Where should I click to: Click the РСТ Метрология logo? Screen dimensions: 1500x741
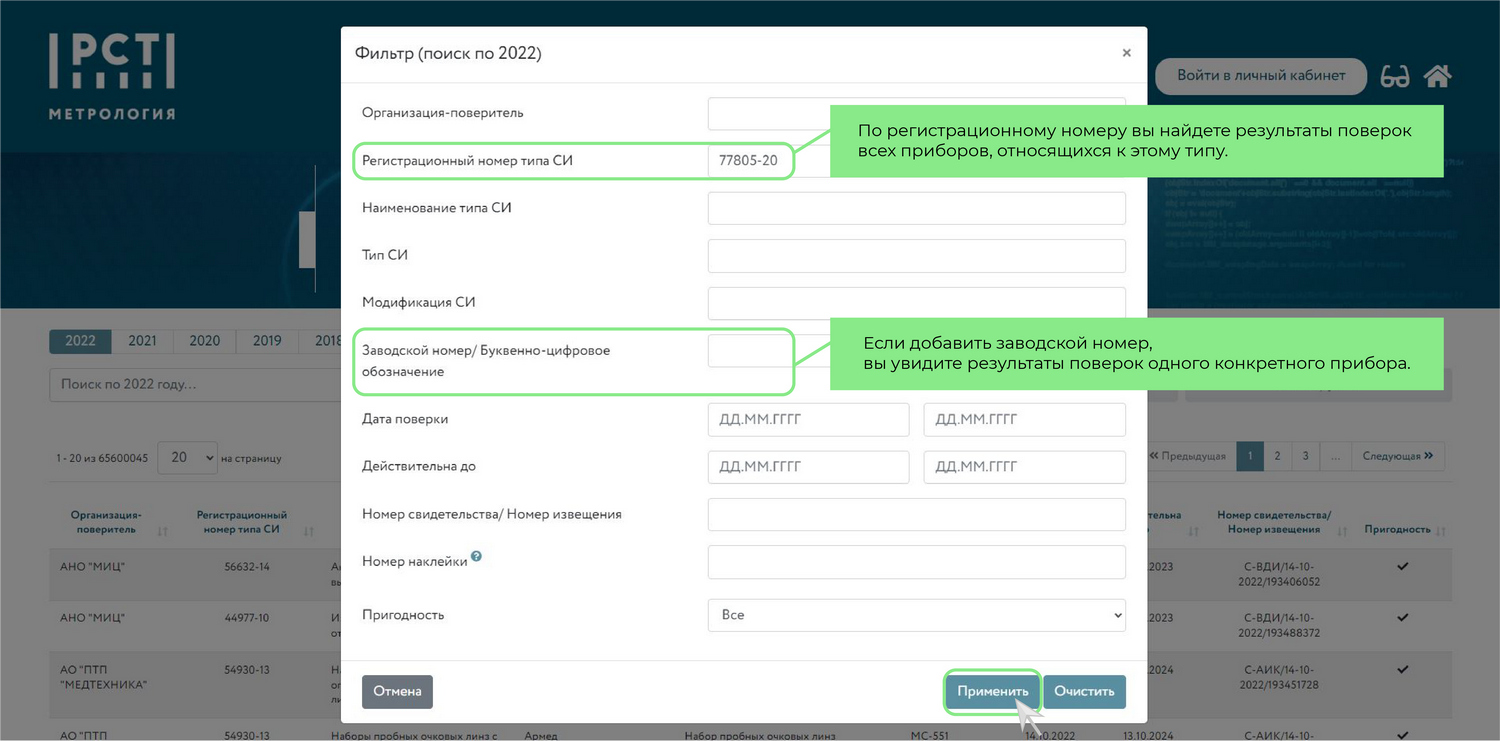coord(112,76)
